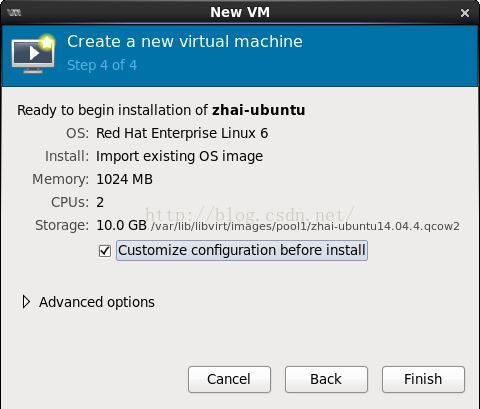Click the virtual machine monitor wizard icon
480x409 pixels.
click(33, 54)
